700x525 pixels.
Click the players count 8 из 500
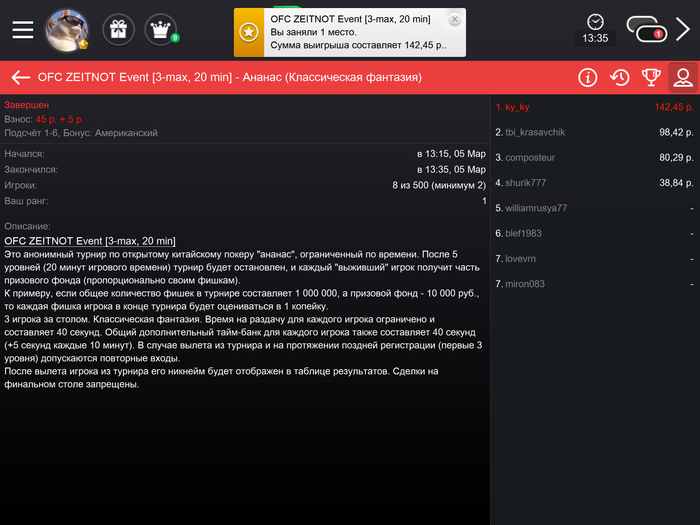coord(439,185)
